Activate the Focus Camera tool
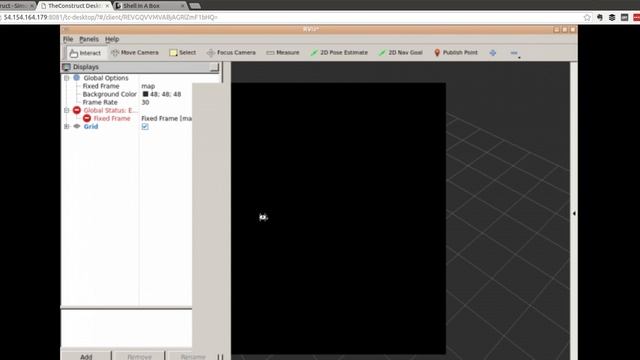This screenshot has height=360, width=640. pos(231,53)
